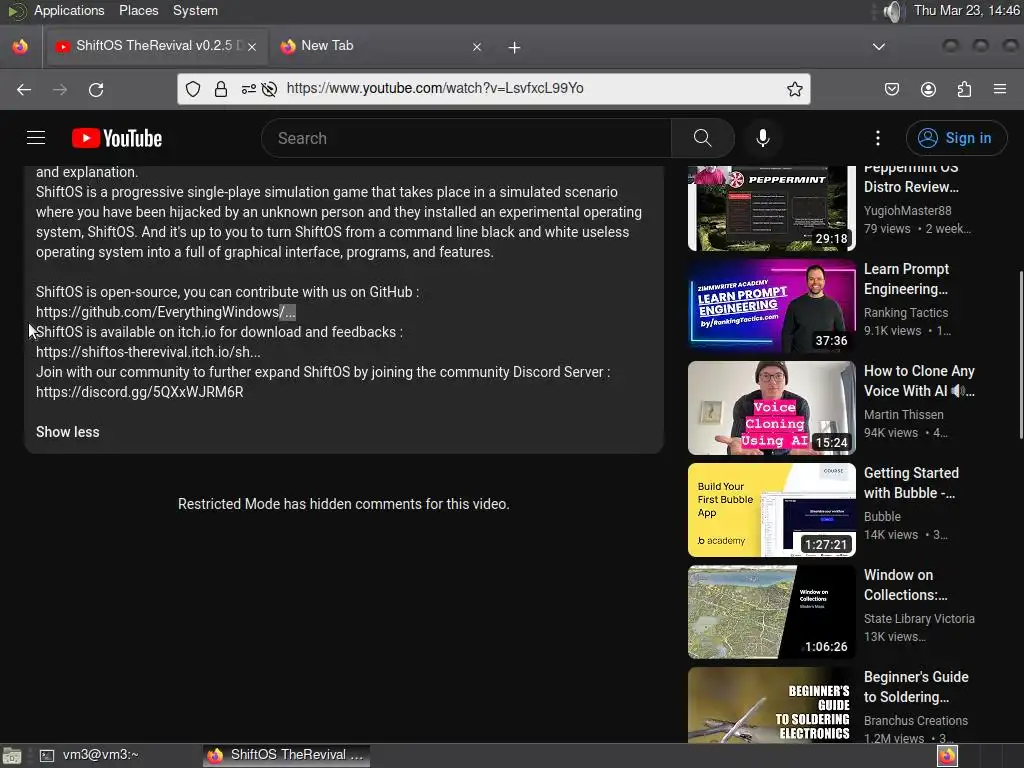Click the 'Getting Started with Bubble' title

pyautogui.click(x=911, y=483)
